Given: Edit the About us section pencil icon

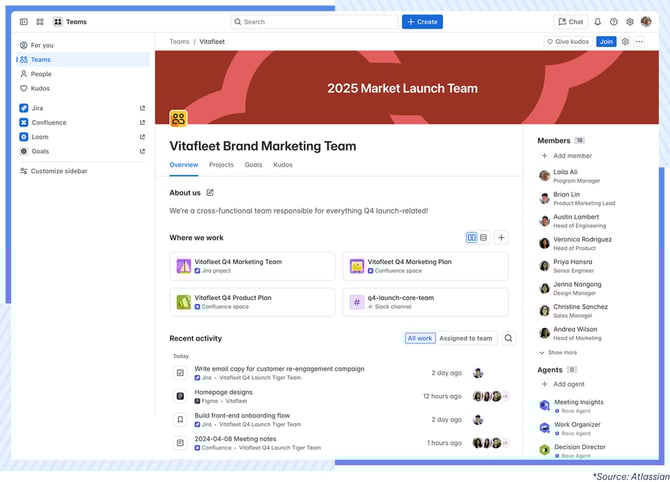Looking at the screenshot, I should 210,193.
